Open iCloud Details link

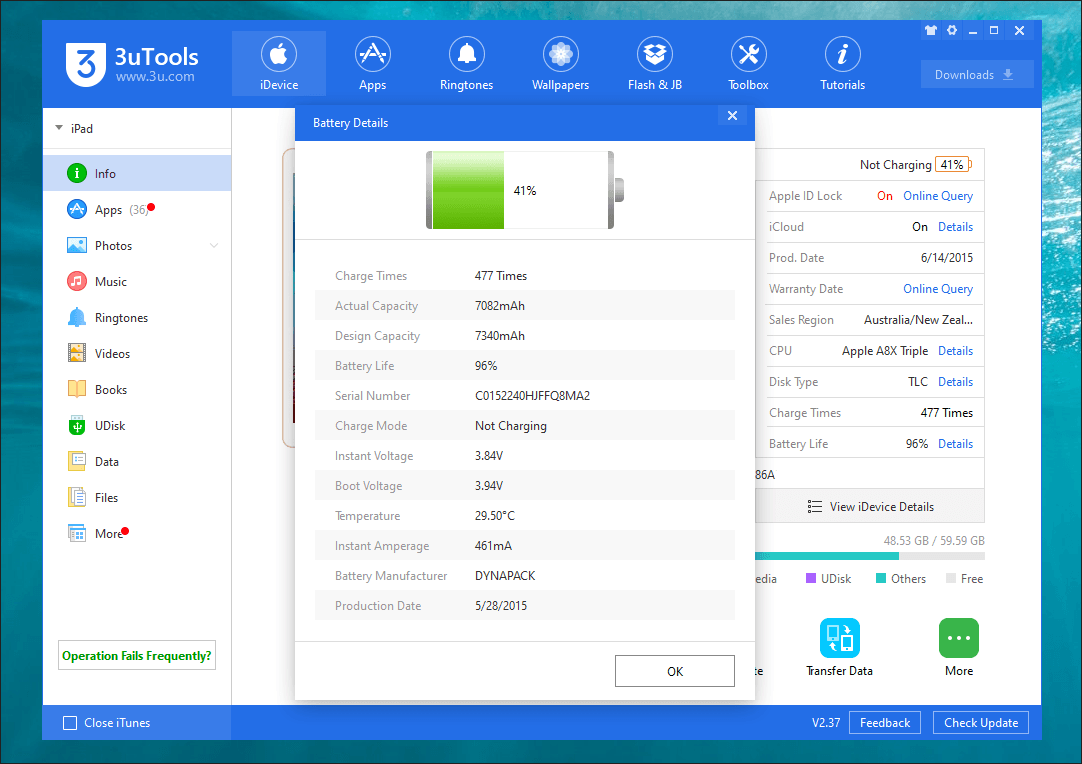click(955, 227)
